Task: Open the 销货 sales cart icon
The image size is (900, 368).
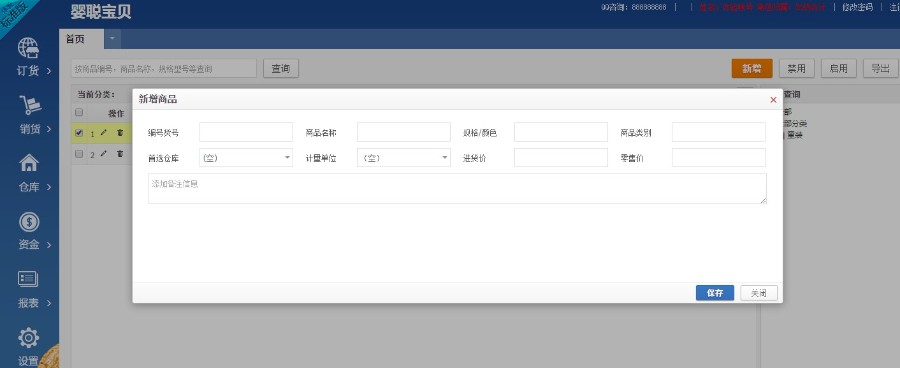Action: coord(30,105)
